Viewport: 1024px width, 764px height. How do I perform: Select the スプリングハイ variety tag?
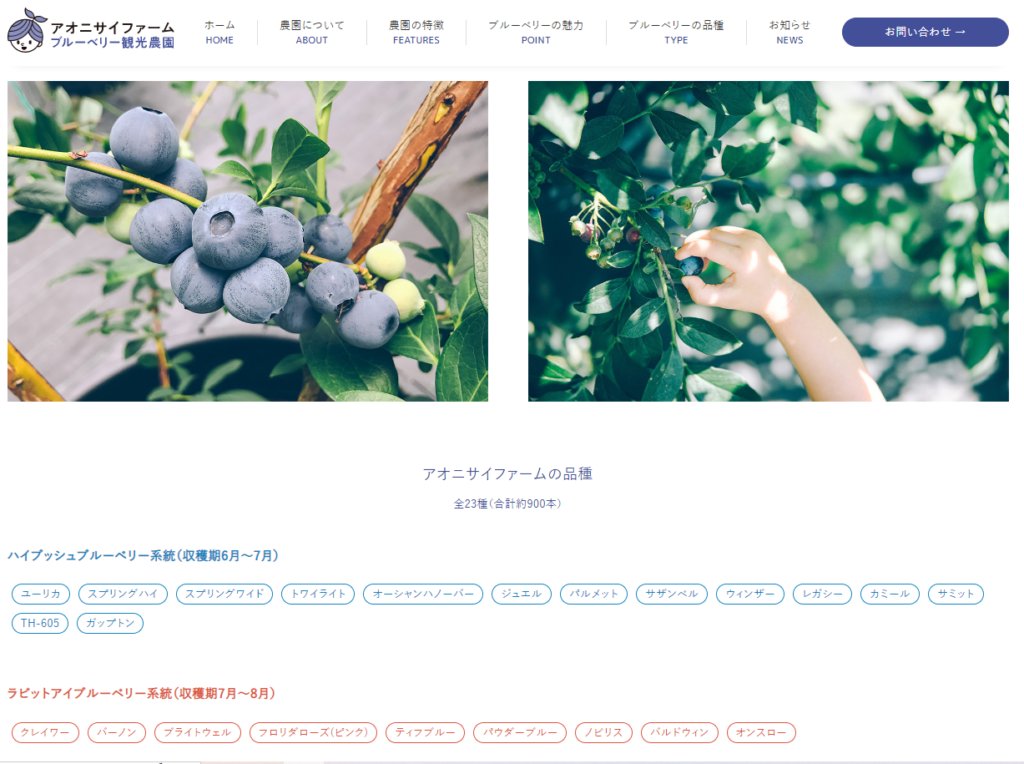(x=123, y=594)
